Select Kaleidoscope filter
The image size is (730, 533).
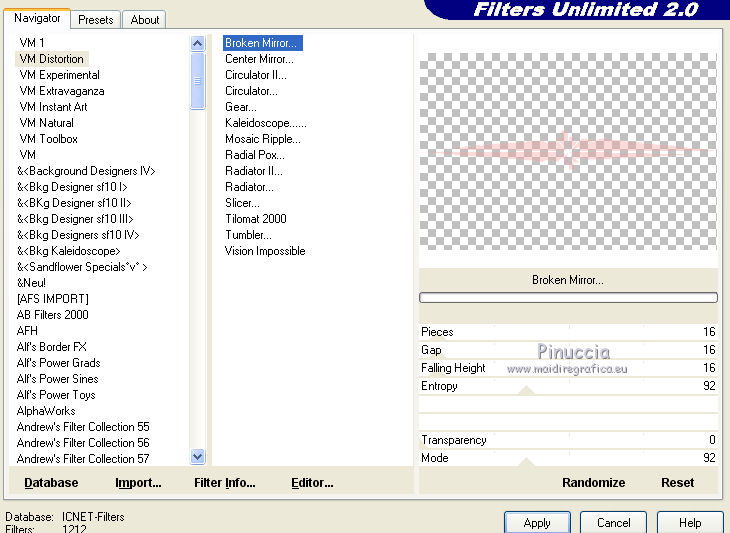(265, 123)
